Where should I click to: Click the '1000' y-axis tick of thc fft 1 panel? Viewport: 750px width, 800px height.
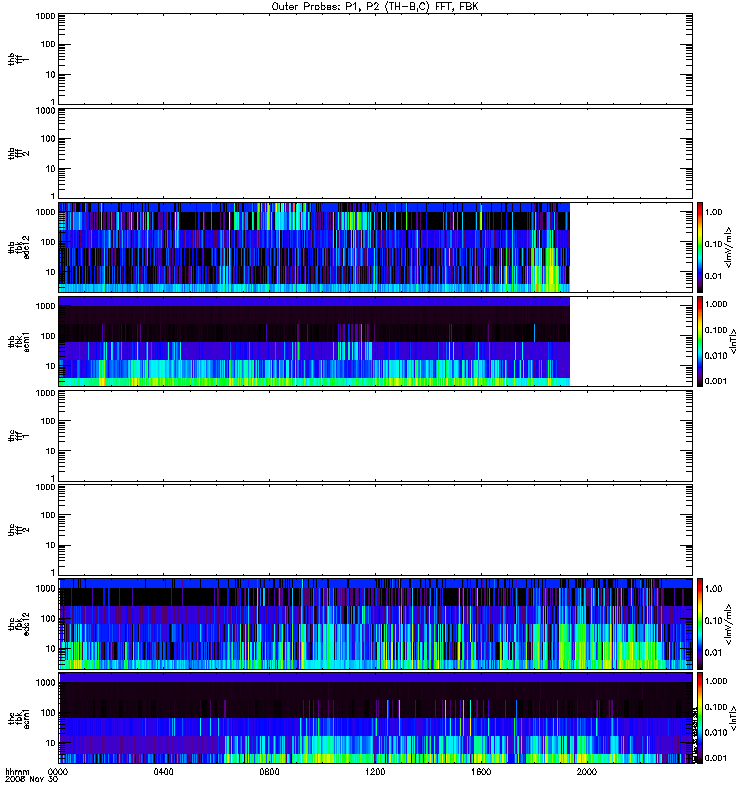(45, 393)
